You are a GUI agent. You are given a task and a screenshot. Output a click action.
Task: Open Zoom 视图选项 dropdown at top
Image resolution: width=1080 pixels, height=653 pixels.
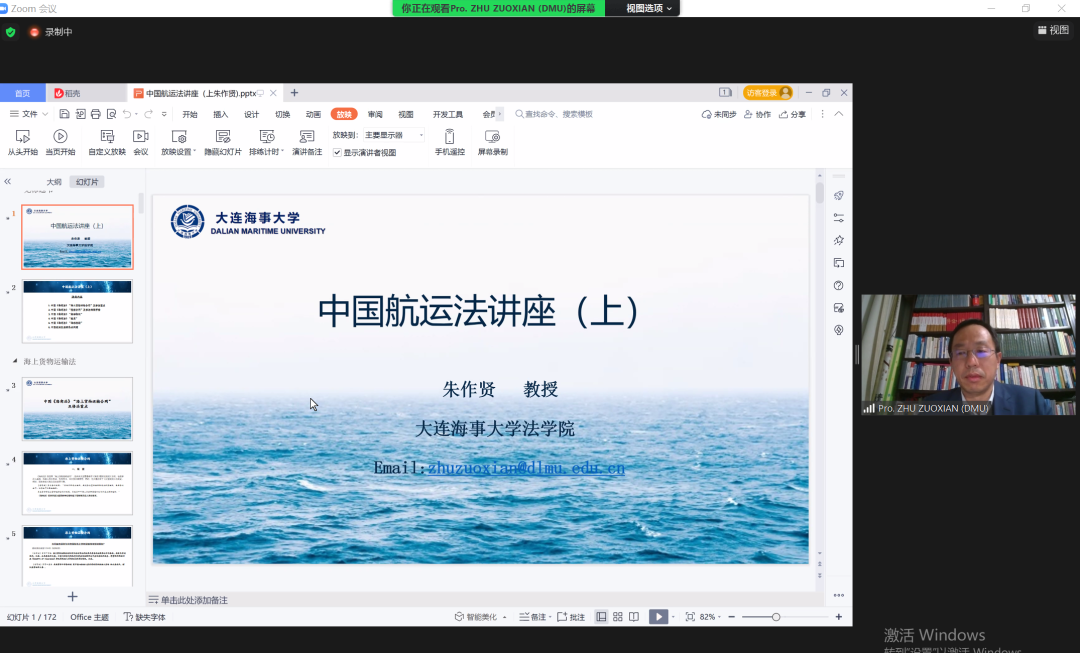pos(649,8)
